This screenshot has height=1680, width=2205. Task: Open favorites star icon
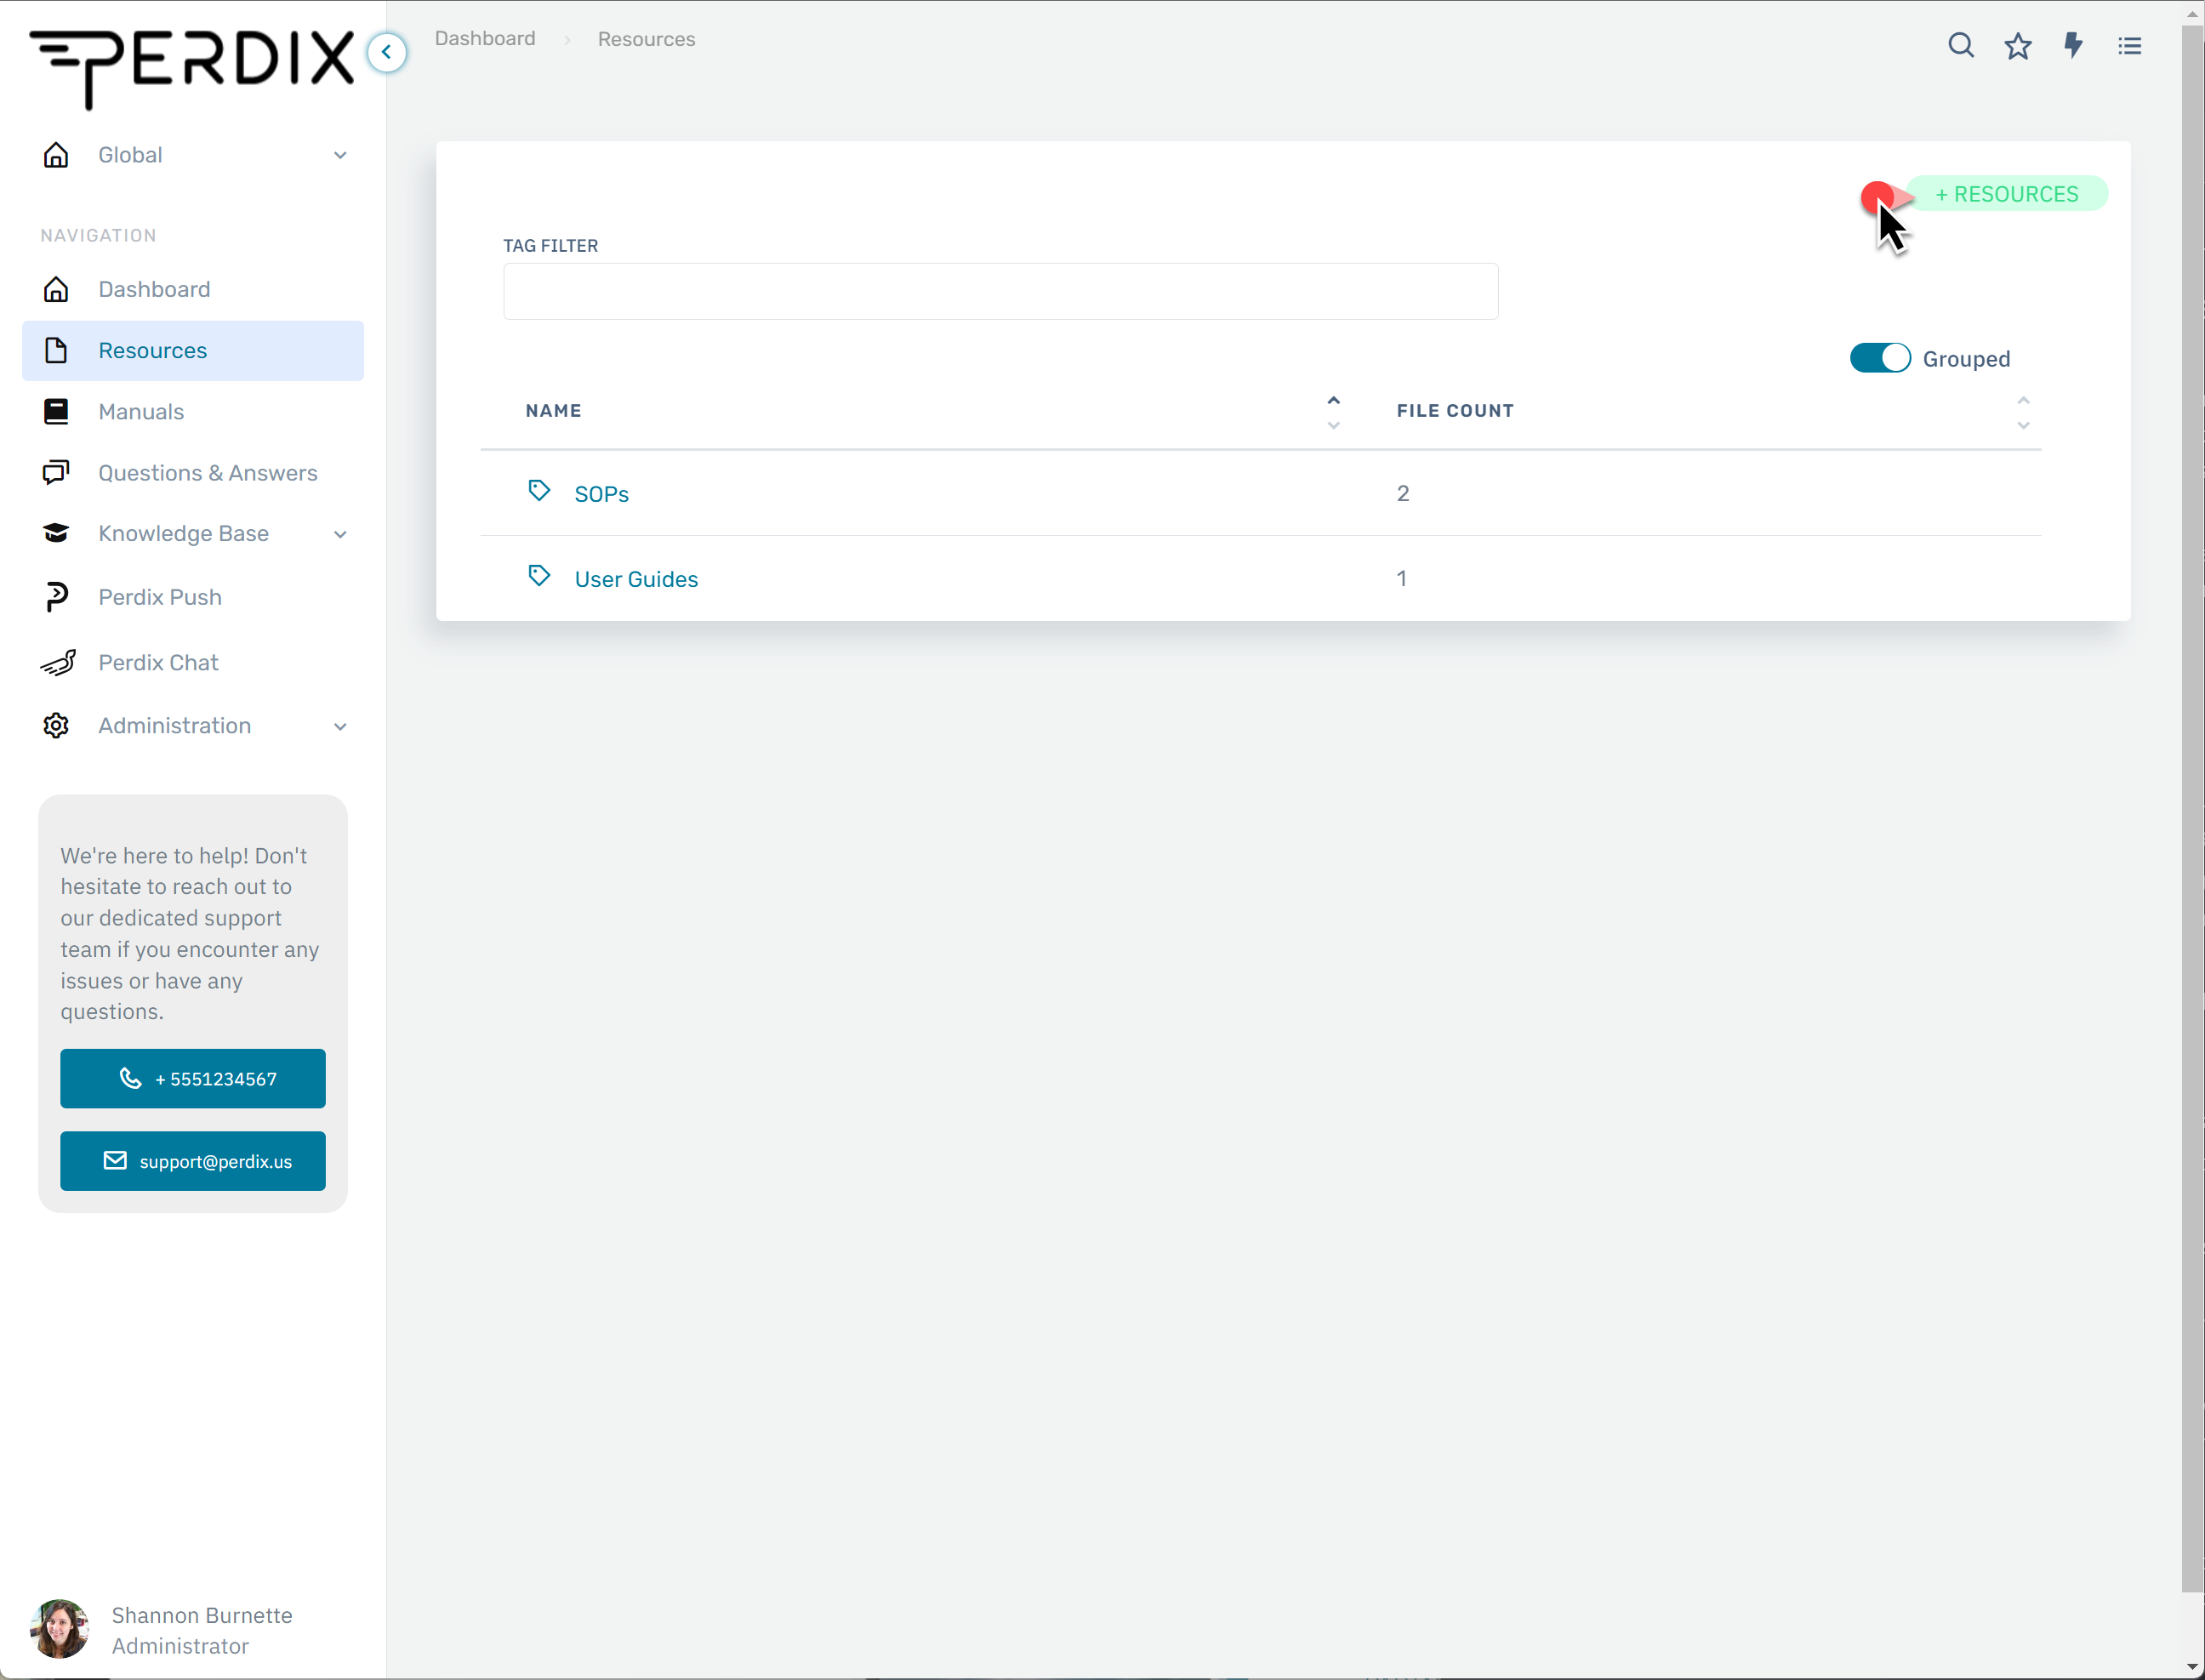pos(2017,46)
